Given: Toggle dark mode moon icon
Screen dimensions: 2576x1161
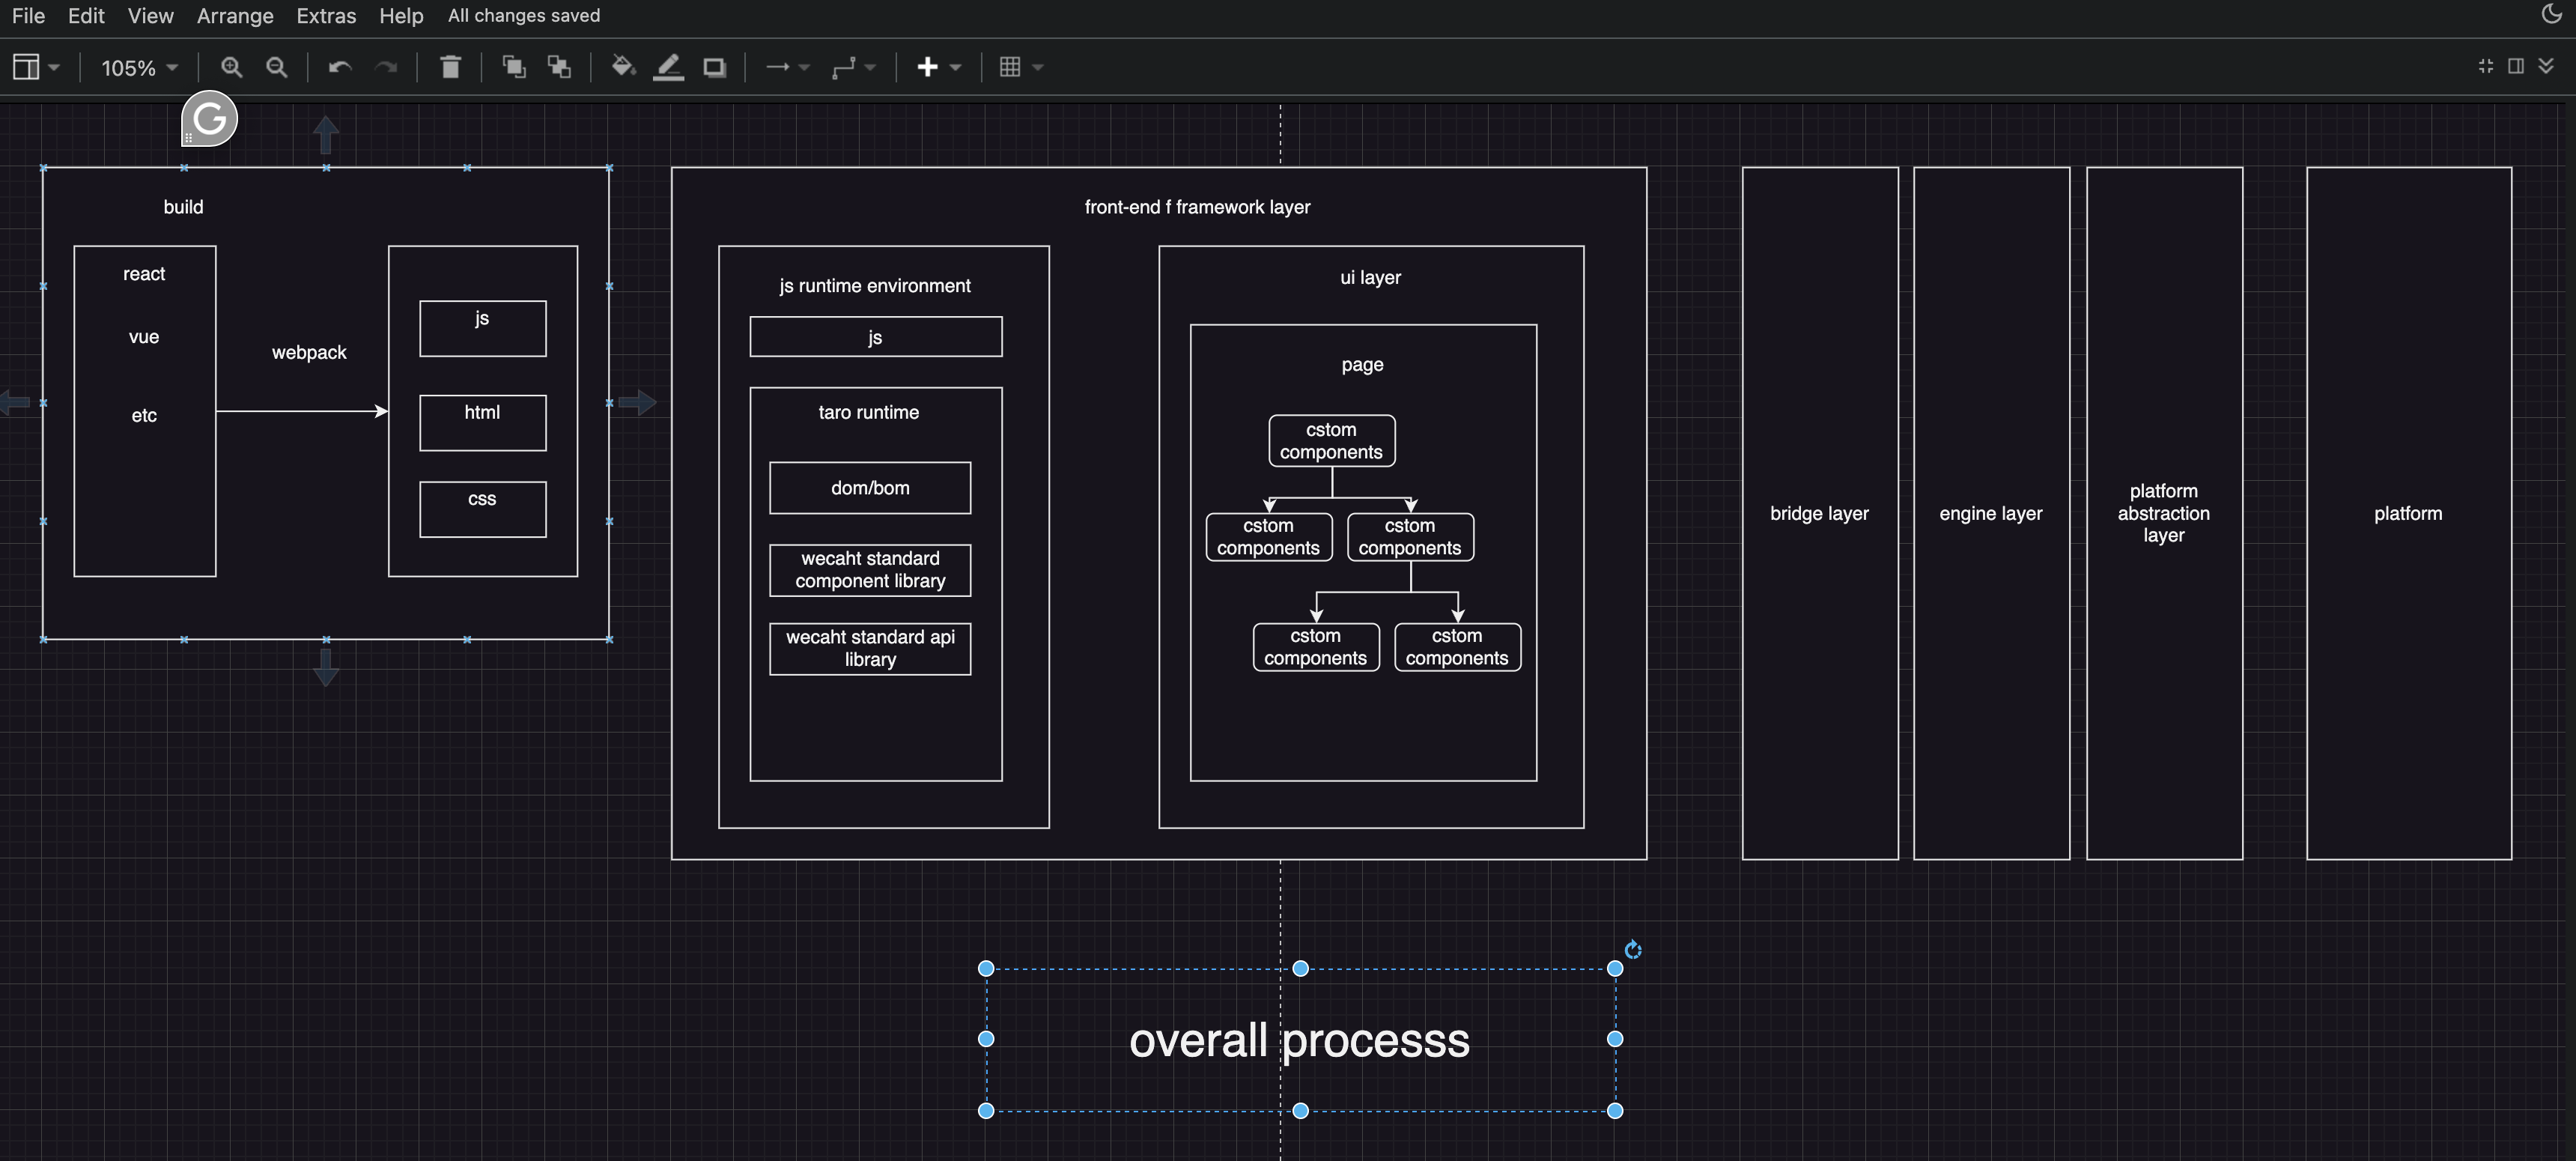Looking at the screenshot, I should coord(2551,14).
